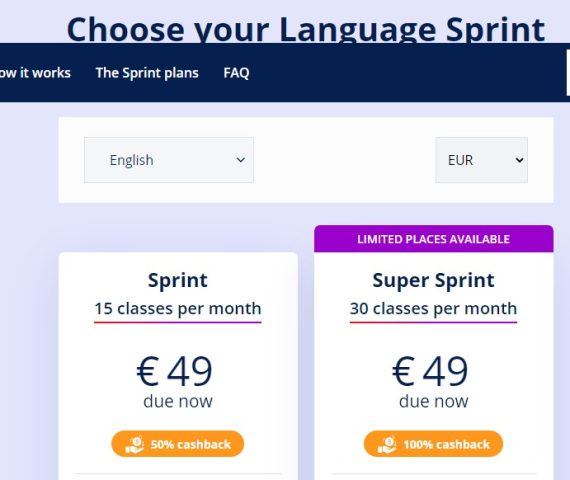The width and height of the screenshot is (570, 480).
Task: Click the 50% cashback badge
Action: (177, 444)
